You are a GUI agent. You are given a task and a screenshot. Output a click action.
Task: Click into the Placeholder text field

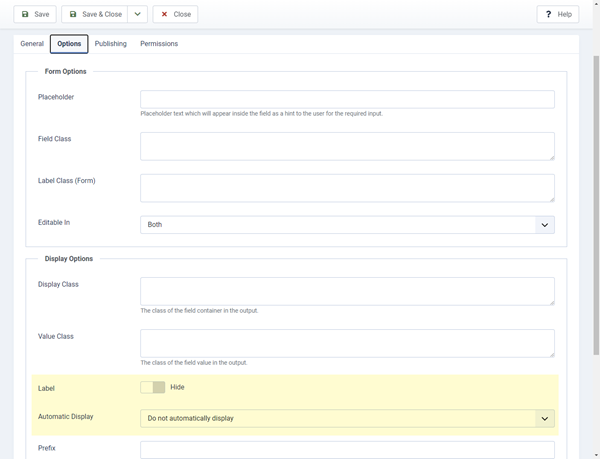tap(347, 99)
